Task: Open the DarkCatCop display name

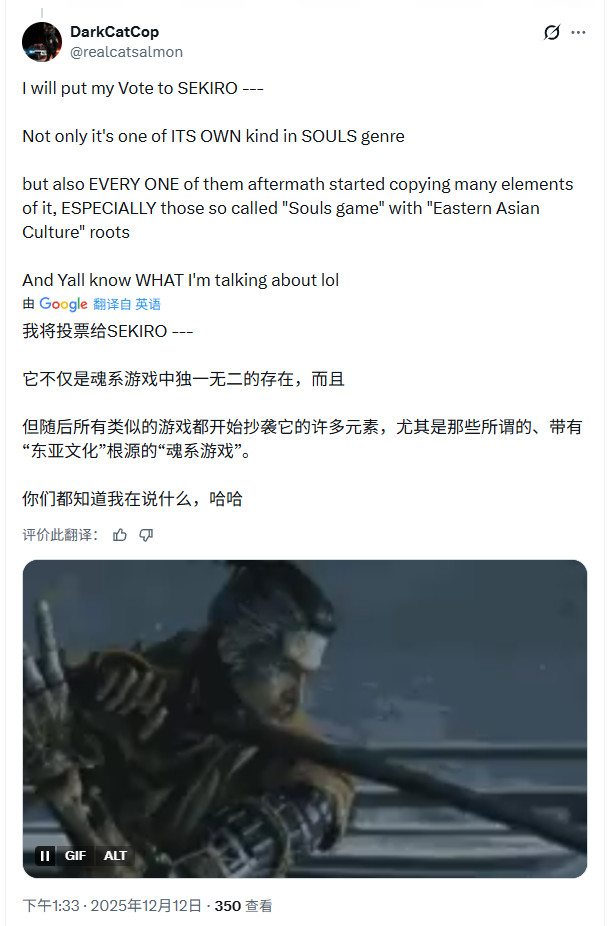Action: (115, 32)
